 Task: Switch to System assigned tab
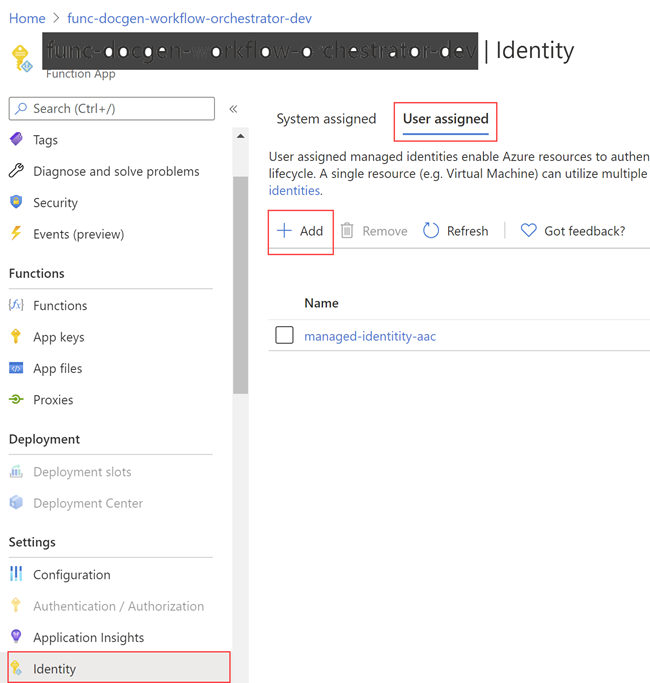click(x=326, y=119)
